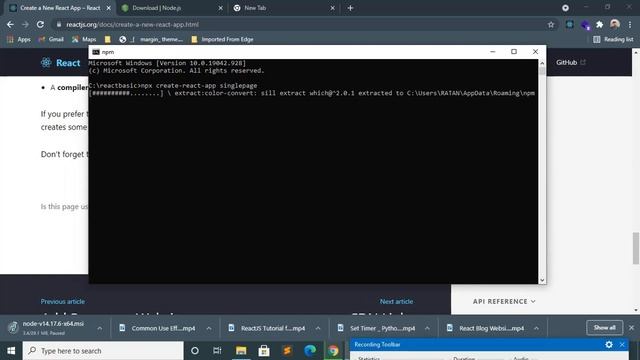Close the downloads bar
Screen dimensions: 640x360
point(631,328)
